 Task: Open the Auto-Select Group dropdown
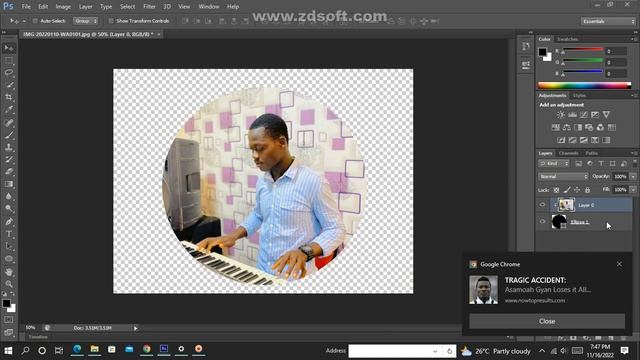click(x=85, y=21)
